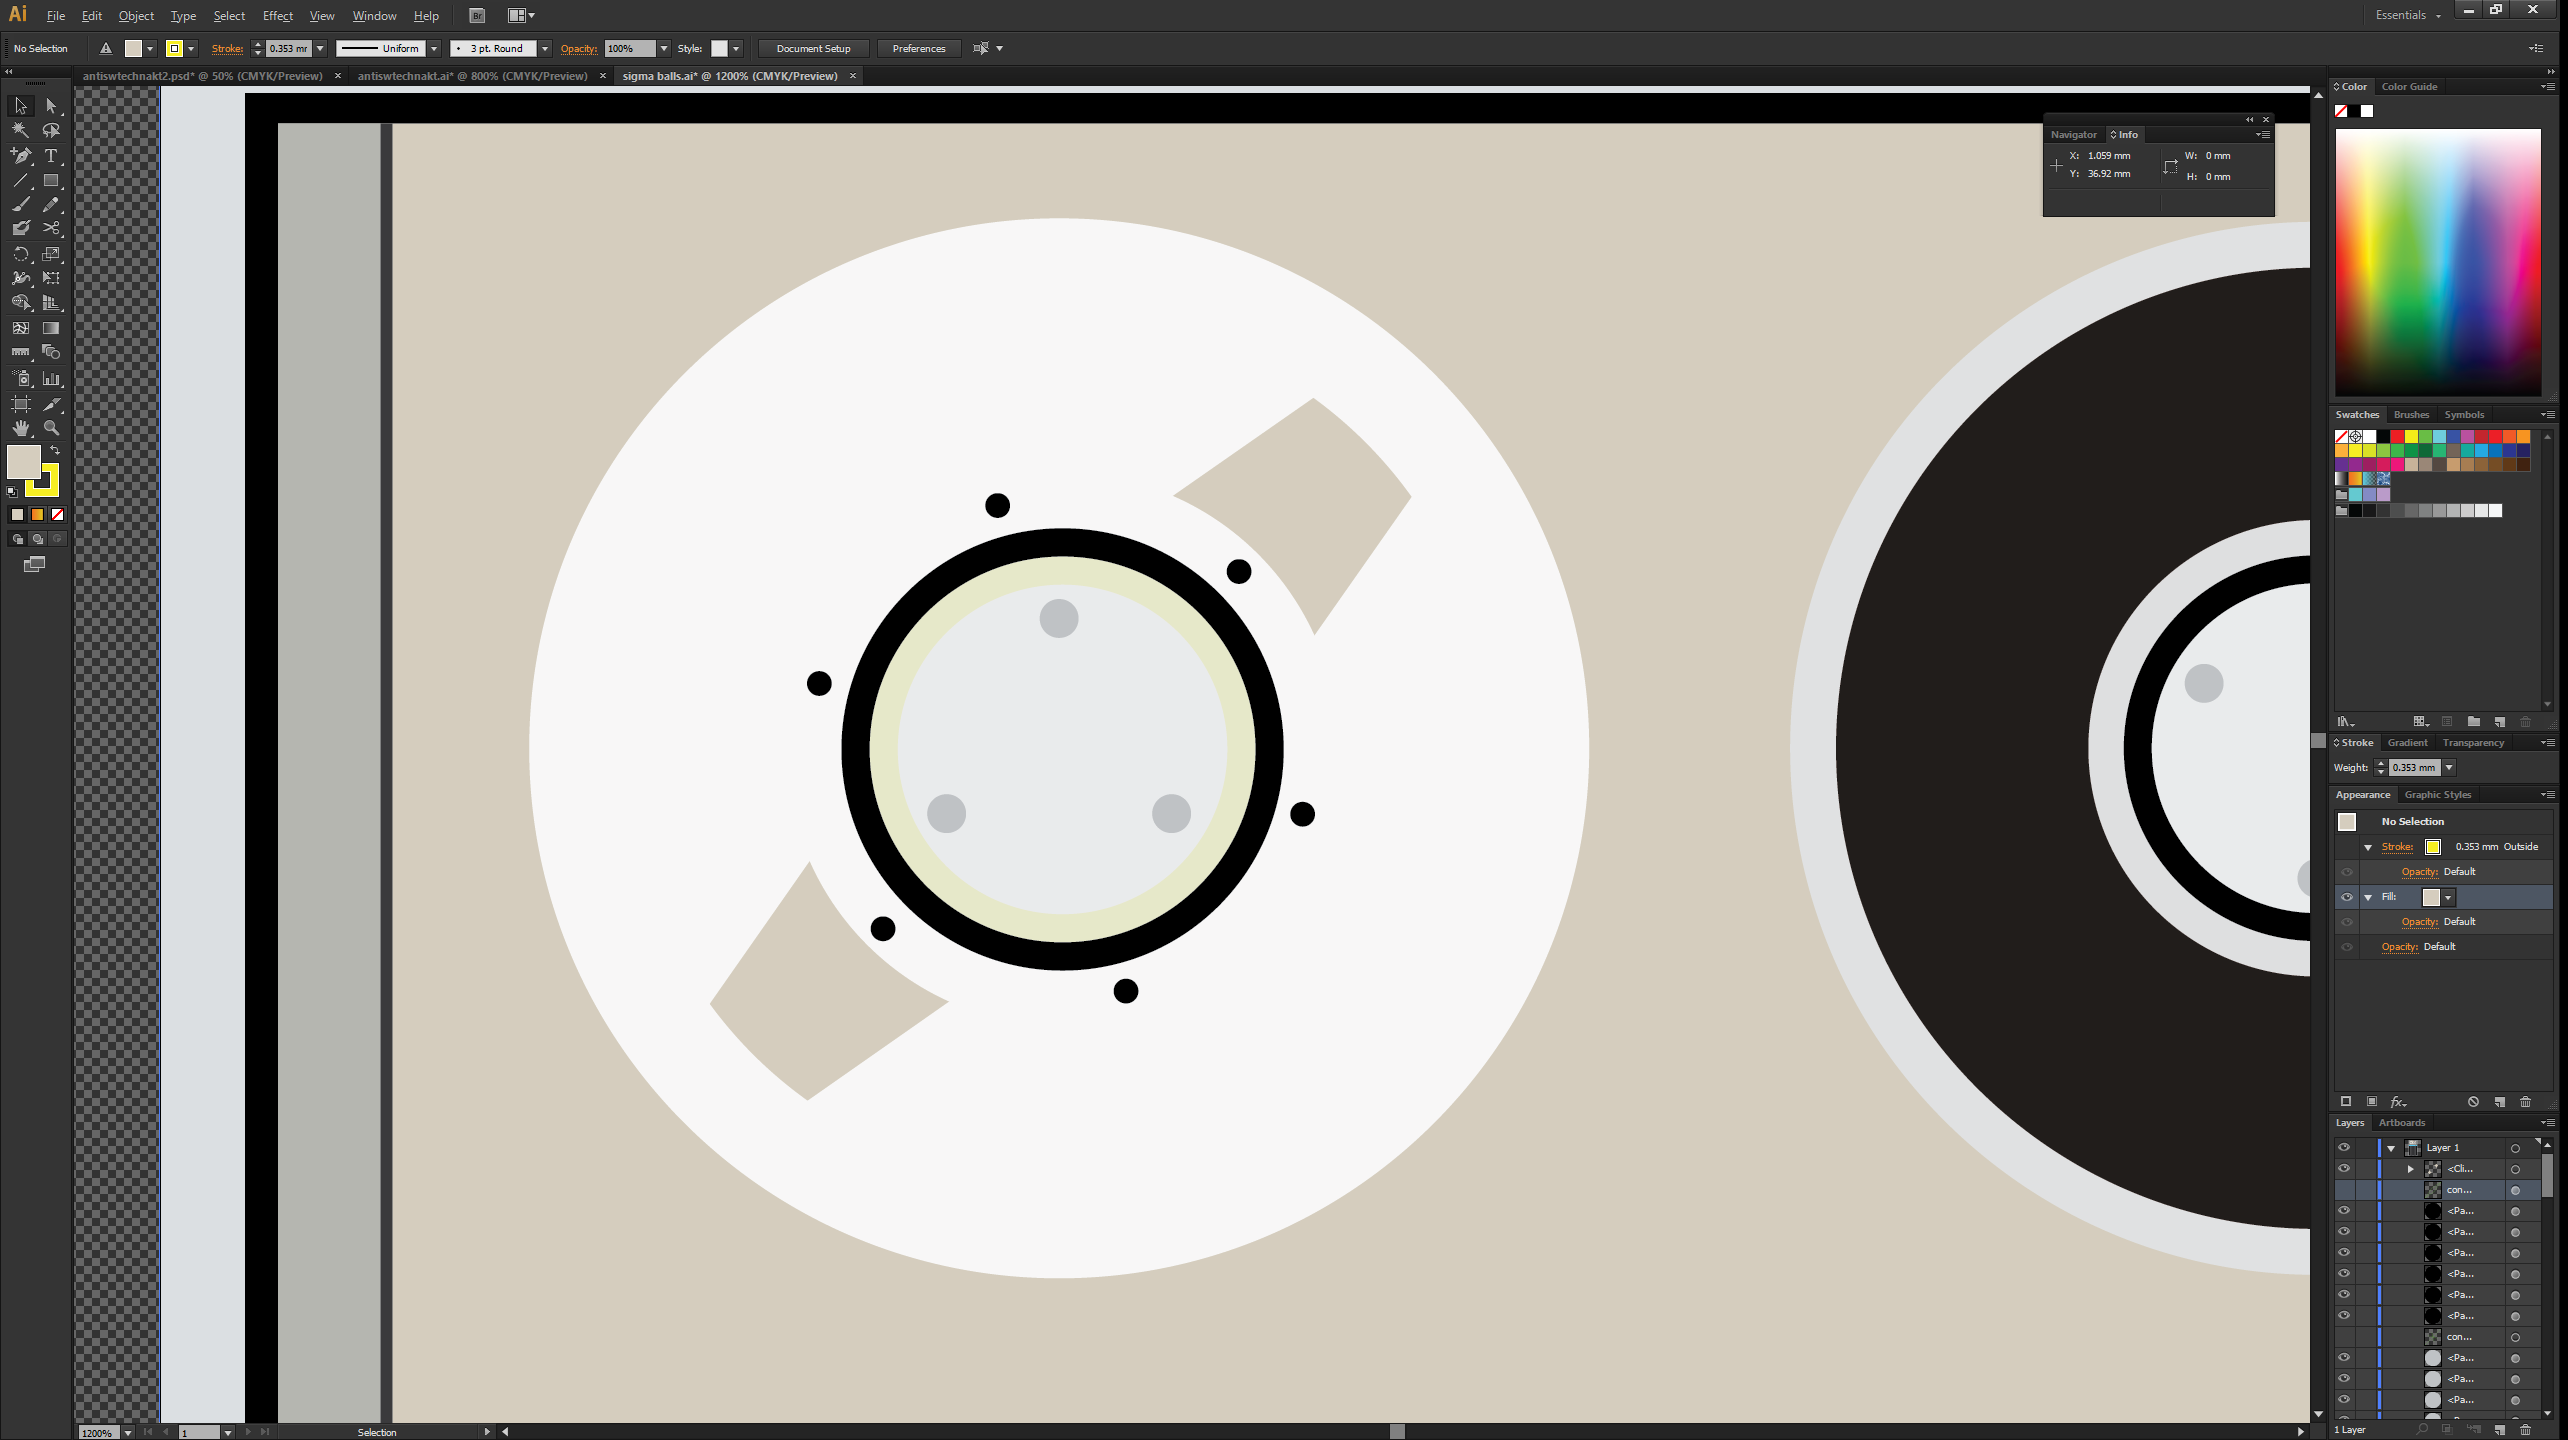Activate the Hand tool
This screenshot has height=1440, width=2568.
point(20,428)
